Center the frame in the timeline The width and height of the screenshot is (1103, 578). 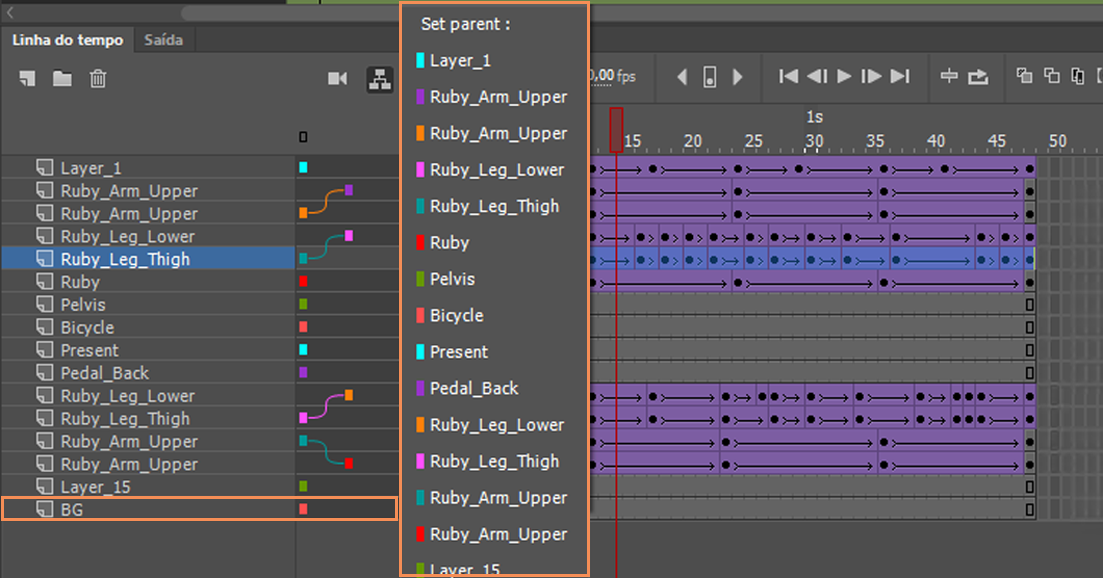949,75
